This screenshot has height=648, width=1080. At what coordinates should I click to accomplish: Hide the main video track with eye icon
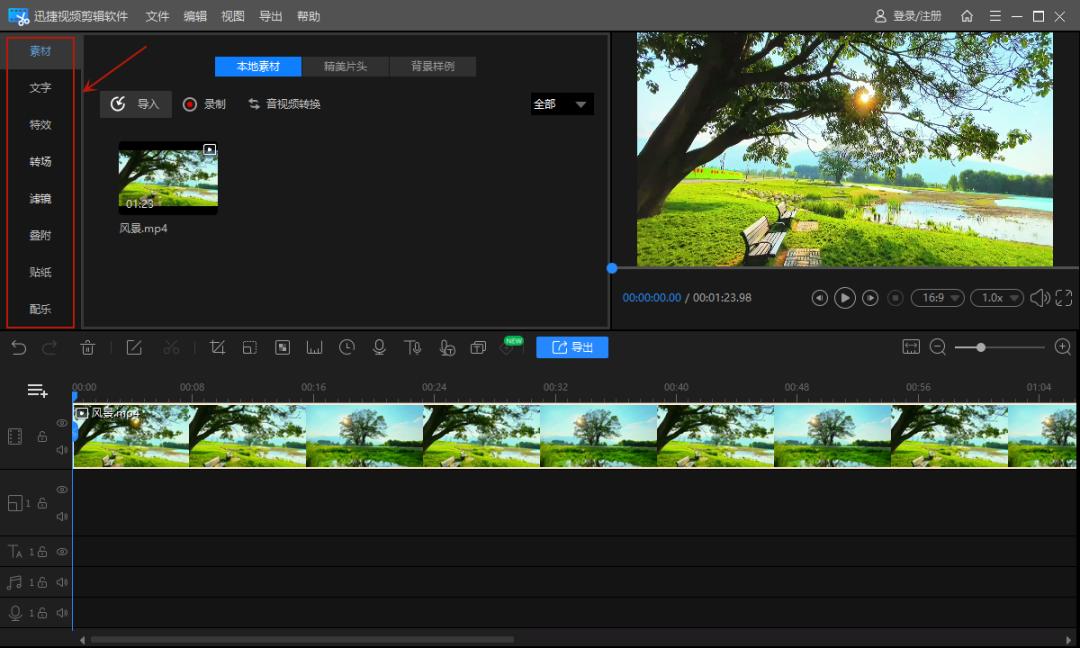click(x=62, y=424)
